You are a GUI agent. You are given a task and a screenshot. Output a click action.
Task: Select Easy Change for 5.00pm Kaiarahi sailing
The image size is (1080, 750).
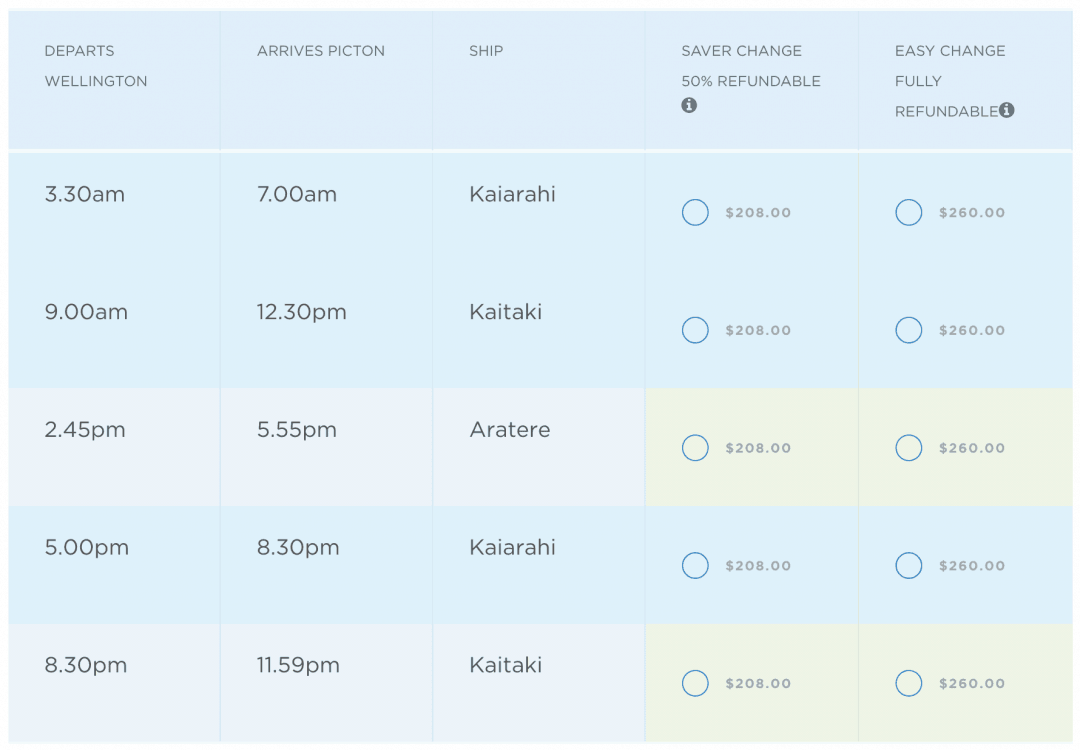(908, 566)
